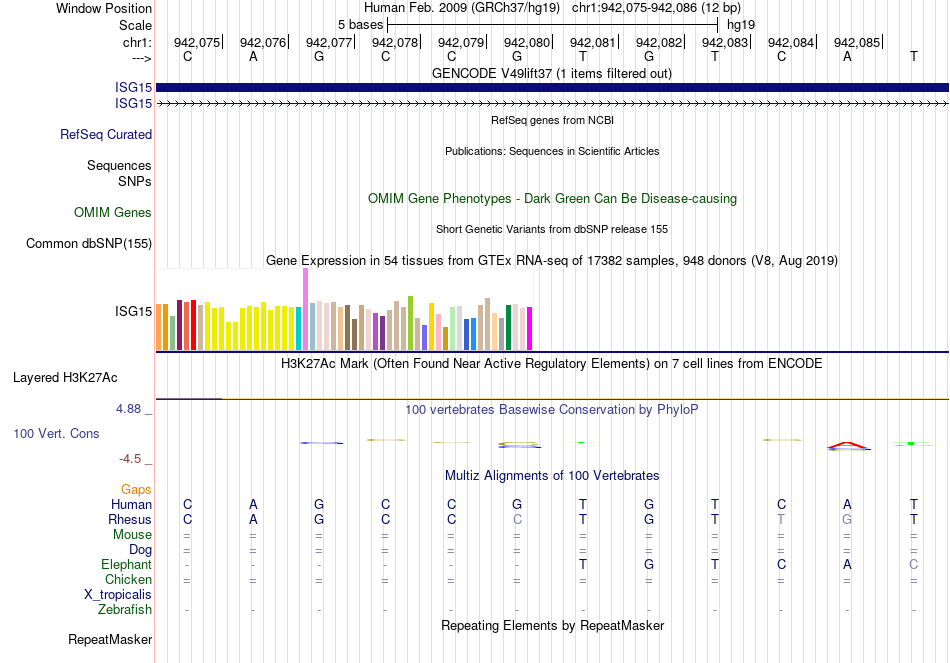
Task: Click the Dog species label
Action: tap(140, 550)
